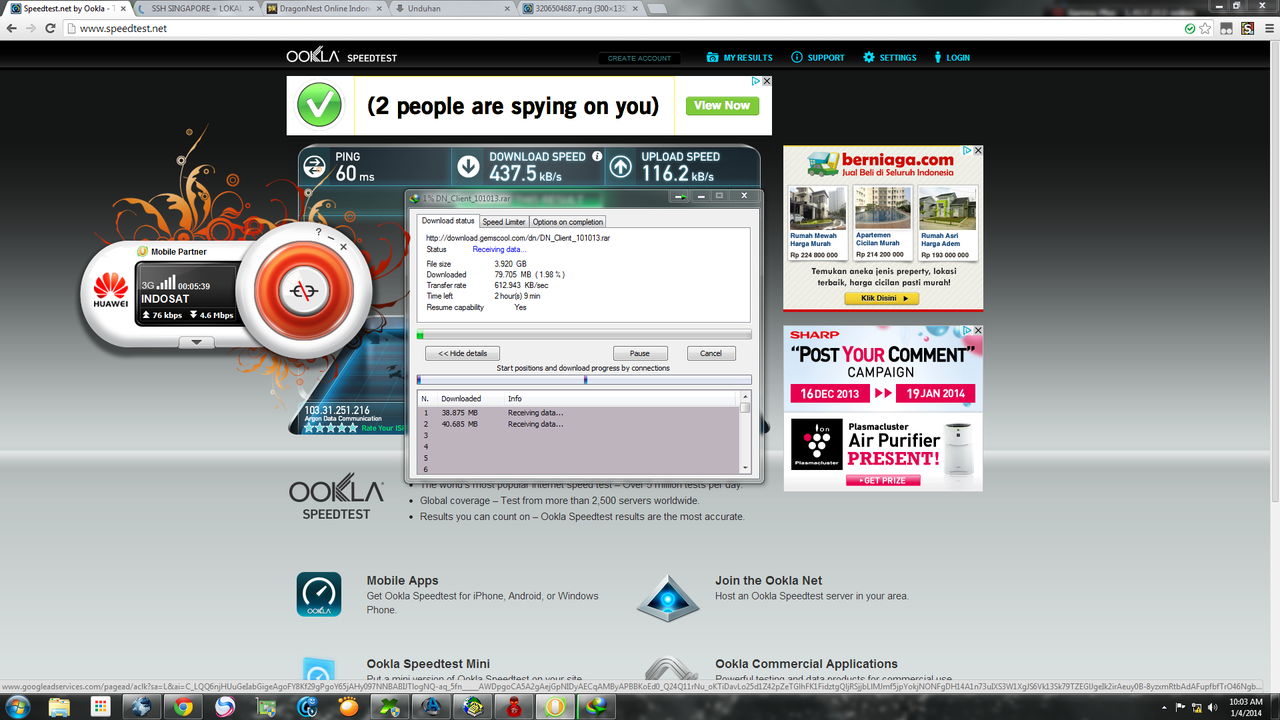
Task: Open Ookla Commercial Applications link
Action: (x=806, y=664)
